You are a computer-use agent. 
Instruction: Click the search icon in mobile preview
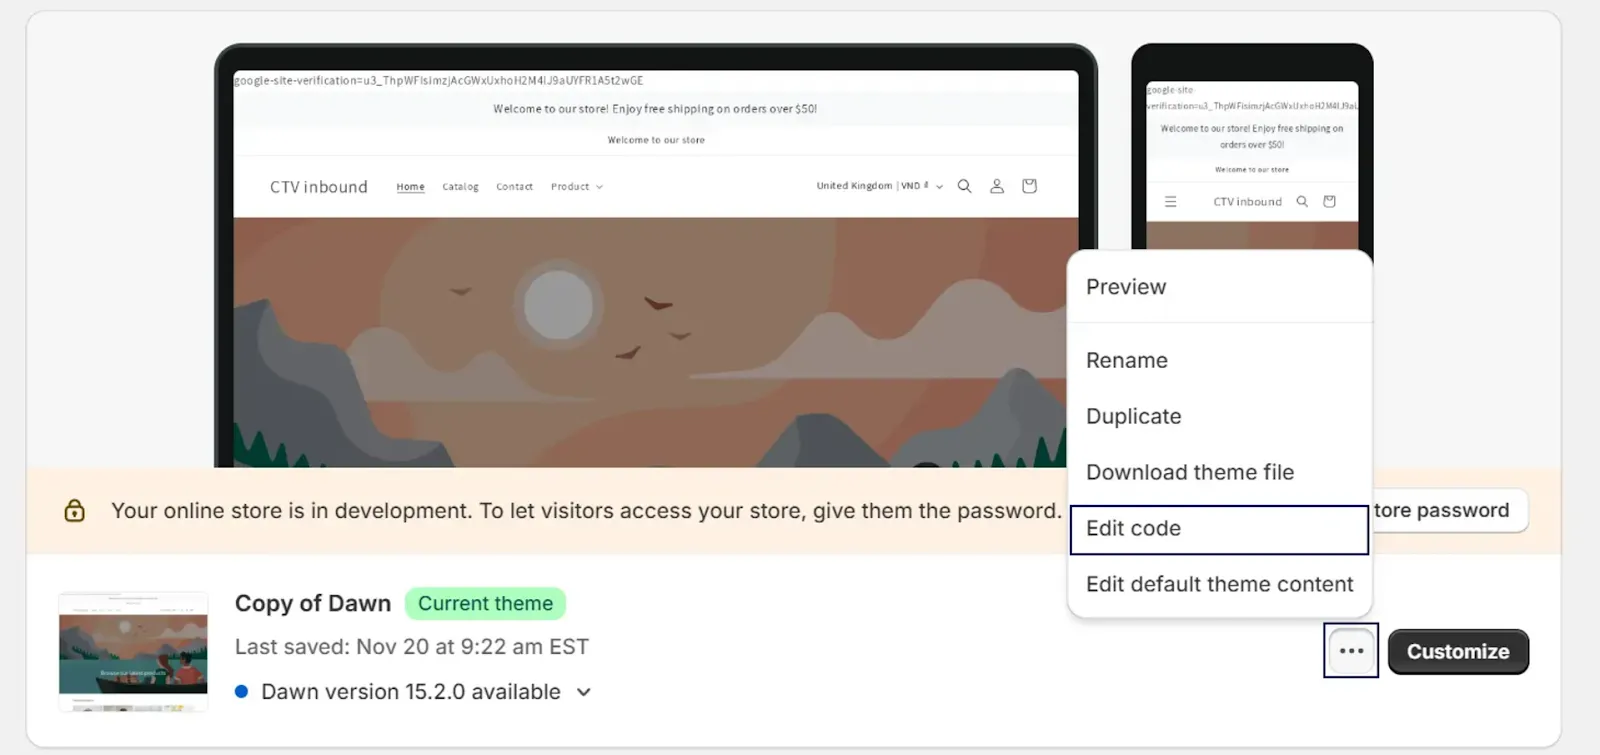[x=1302, y=202]
